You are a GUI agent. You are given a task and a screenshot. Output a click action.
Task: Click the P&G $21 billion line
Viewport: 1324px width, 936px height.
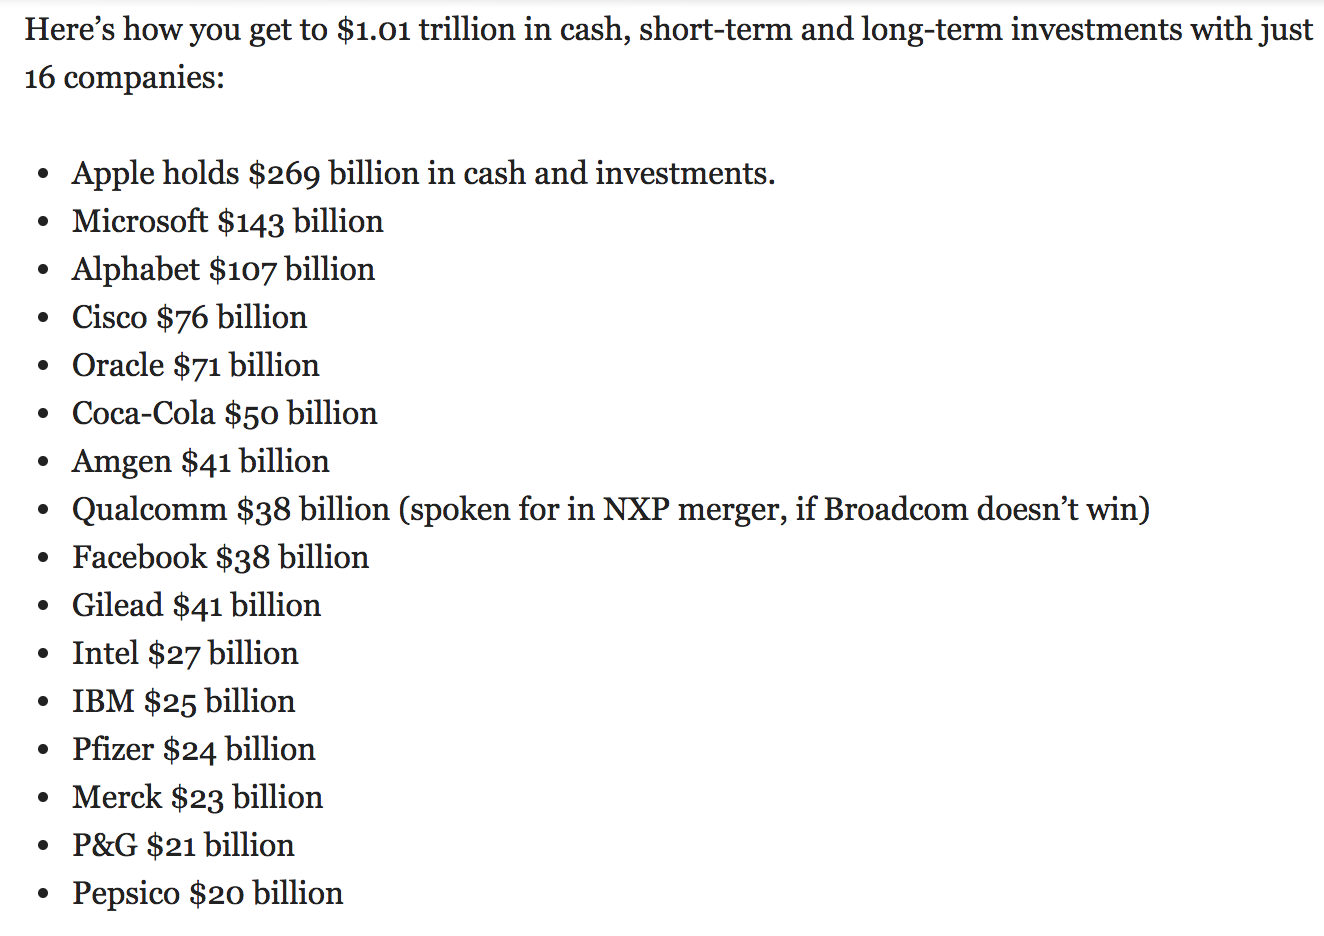(183, 846)
